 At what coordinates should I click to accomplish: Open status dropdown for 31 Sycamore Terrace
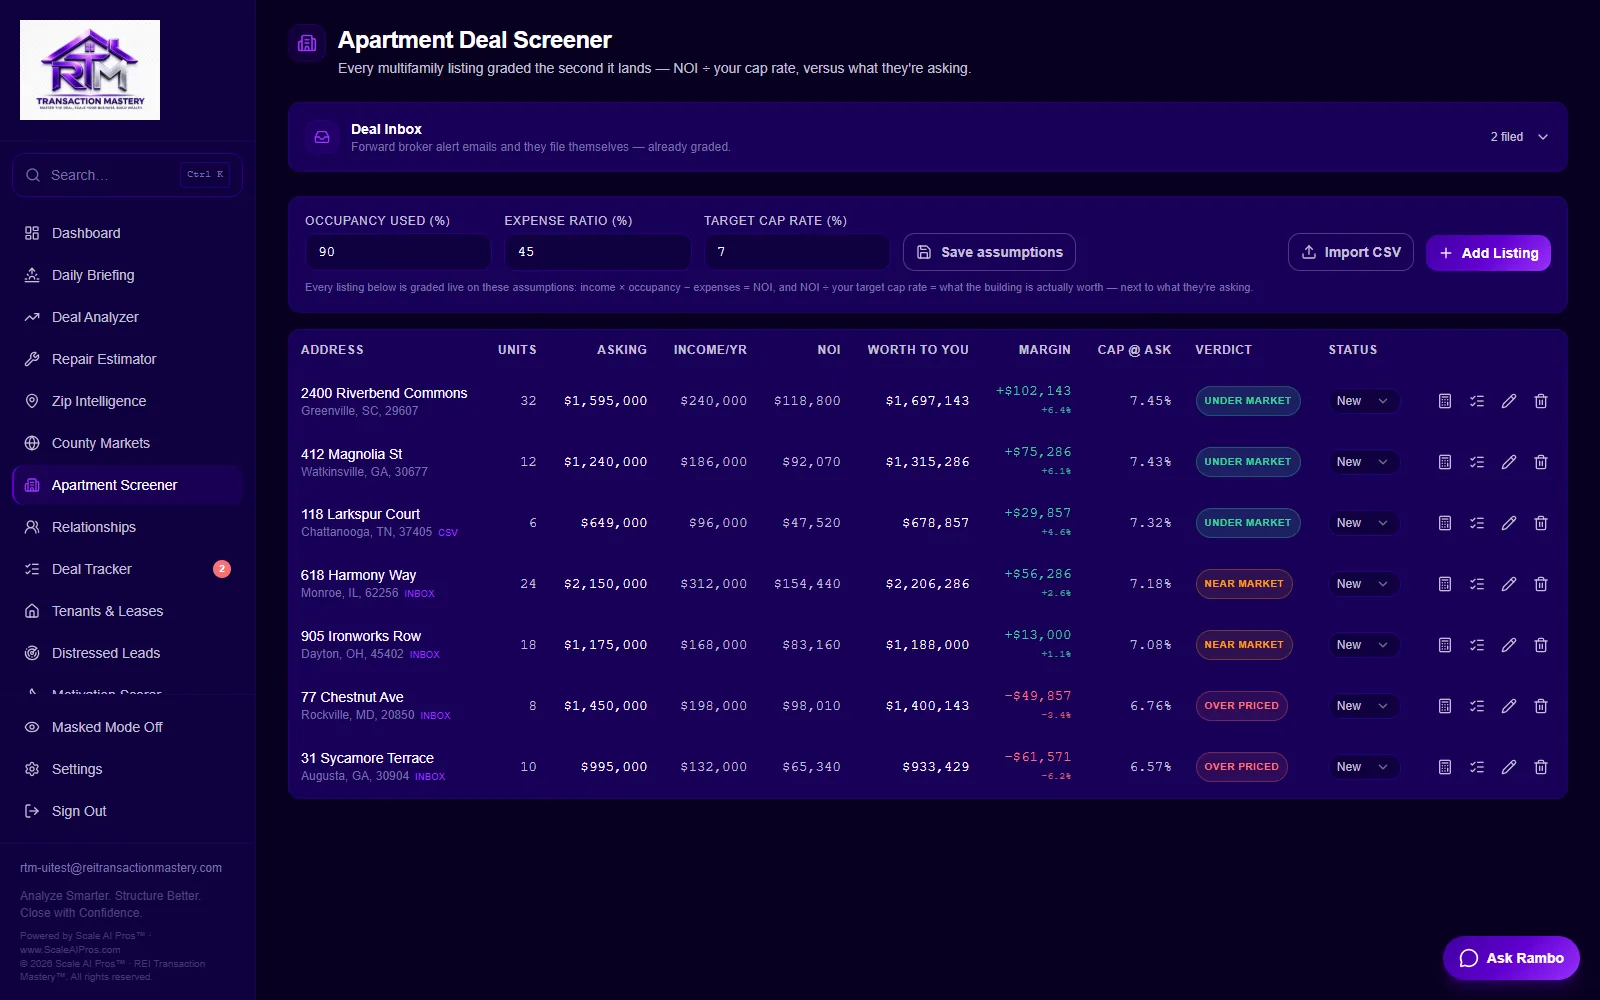click(1363, 767)
